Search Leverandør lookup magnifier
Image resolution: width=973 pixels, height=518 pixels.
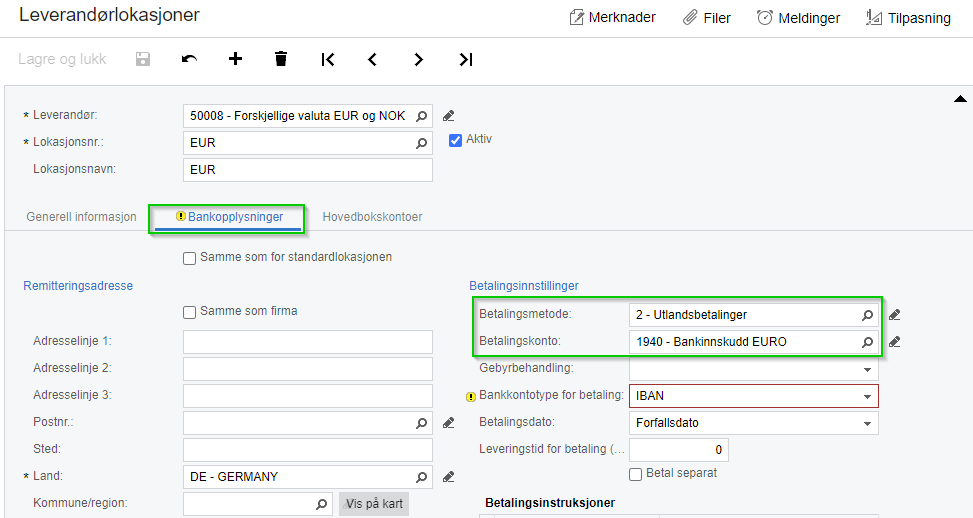pyautogui.click(x=421, y=116)
